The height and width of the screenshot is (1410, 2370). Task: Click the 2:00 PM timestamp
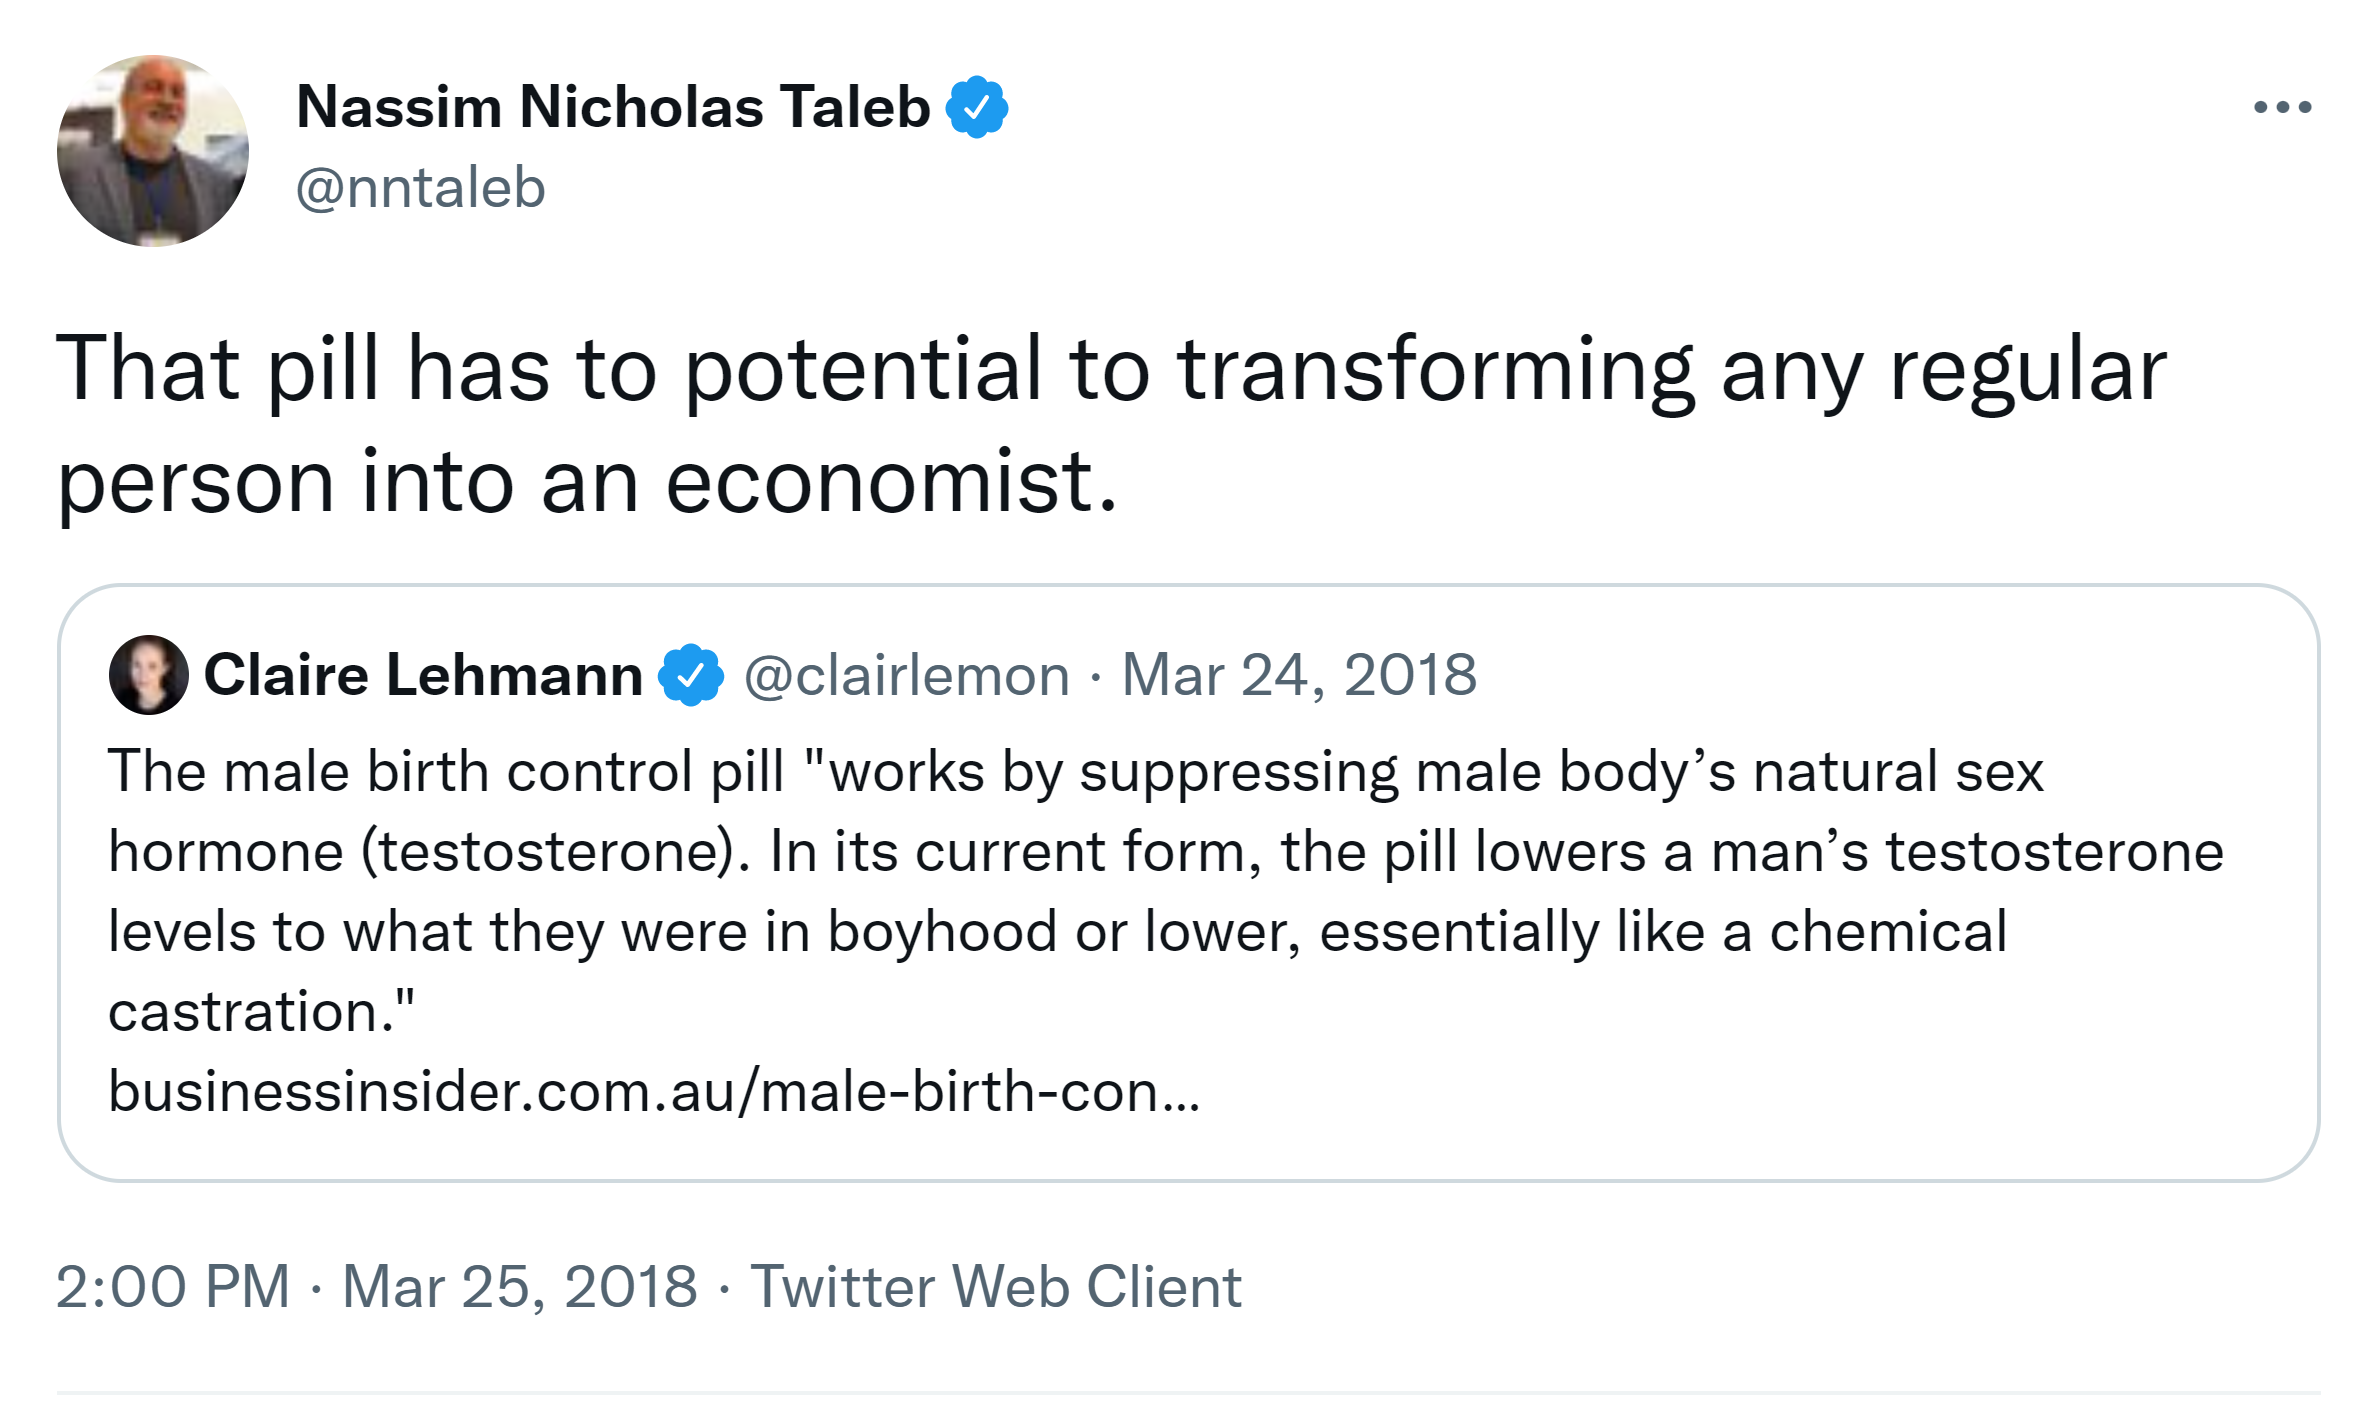pyautogui.click(x=172, y=1286)
